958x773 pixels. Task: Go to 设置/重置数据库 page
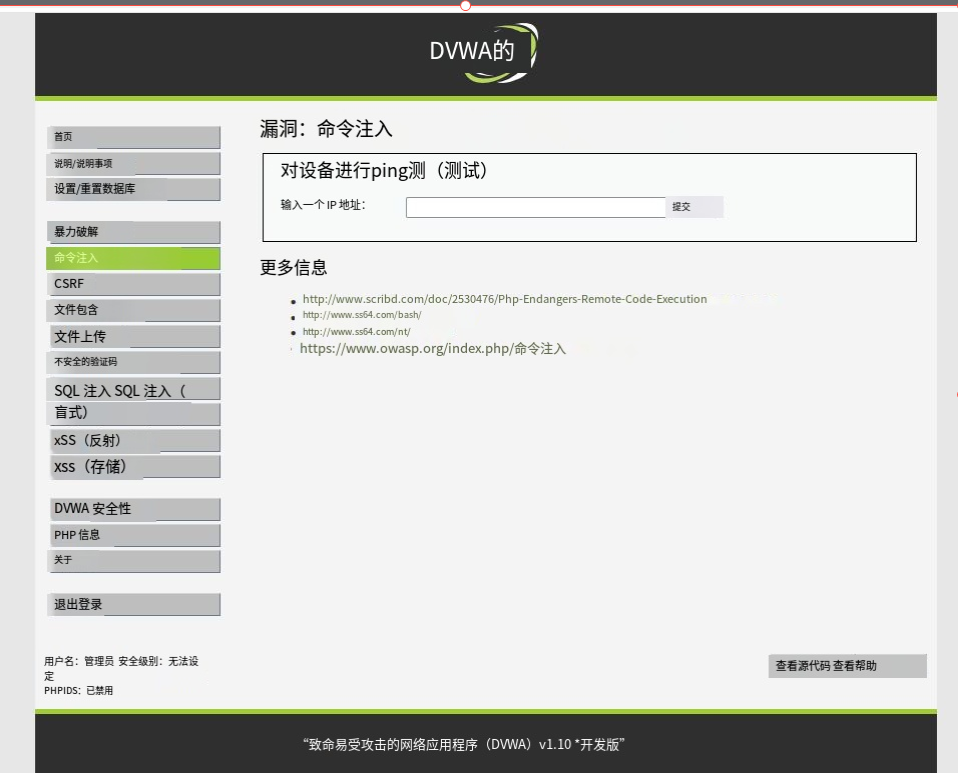coord(133,189)
